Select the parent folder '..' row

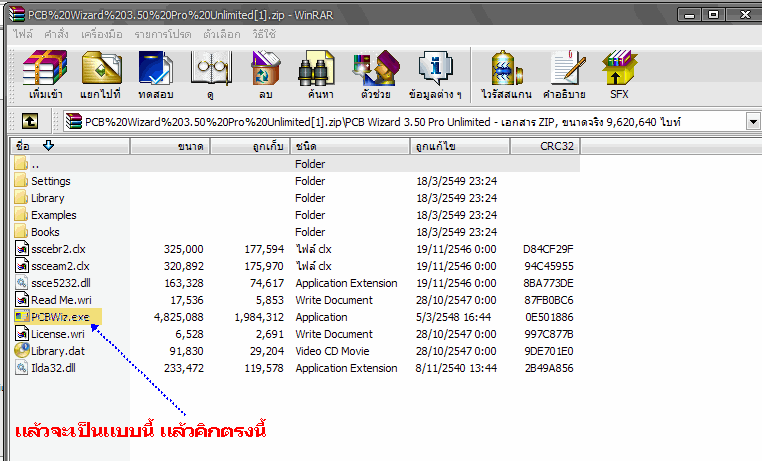295,164
